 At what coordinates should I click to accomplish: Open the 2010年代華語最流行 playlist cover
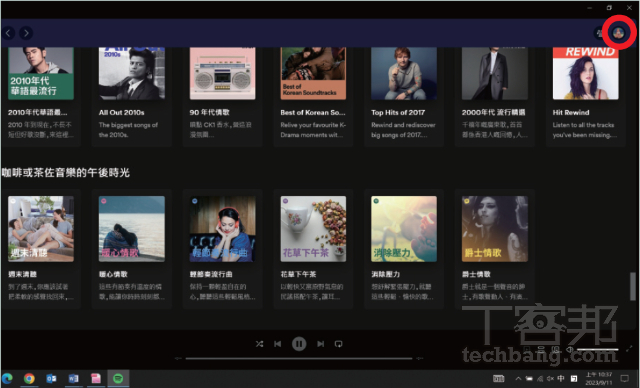point(41,73)
